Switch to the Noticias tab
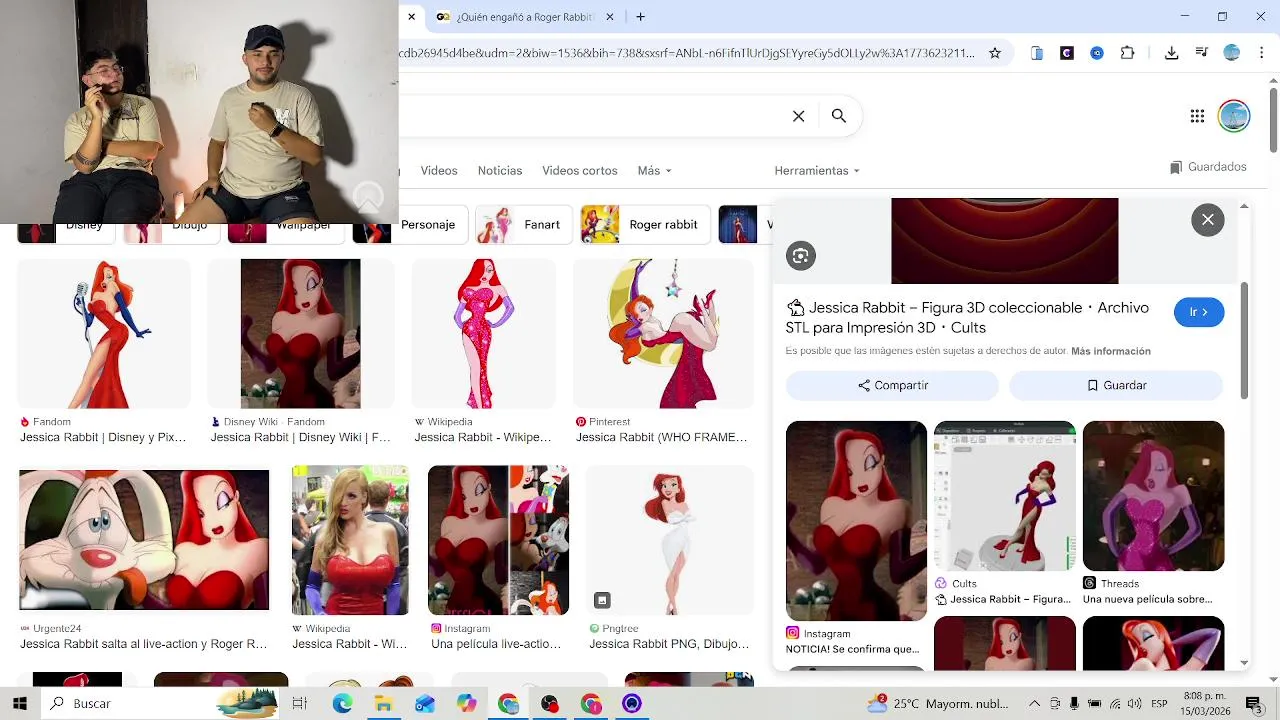 tap(500, 171)
